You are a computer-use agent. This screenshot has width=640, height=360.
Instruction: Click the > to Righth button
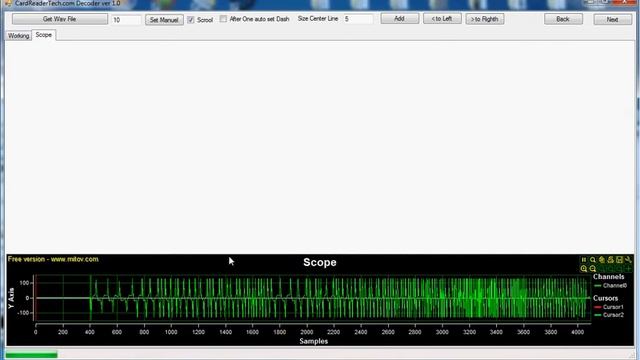point(484,19)
